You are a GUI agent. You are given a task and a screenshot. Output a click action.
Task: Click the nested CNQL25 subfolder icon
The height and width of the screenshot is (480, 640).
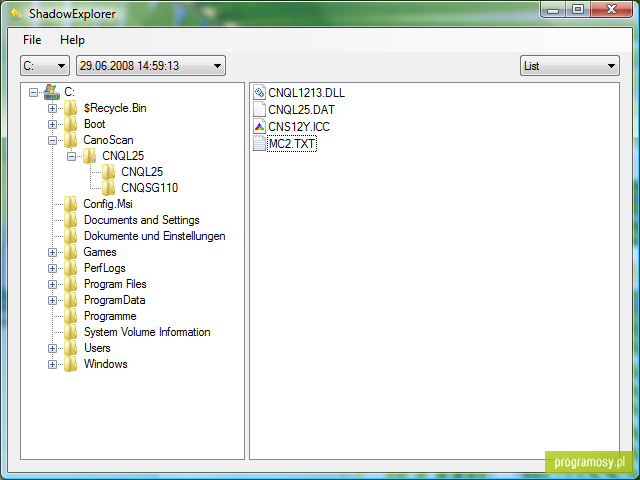[x=108, y=172]
